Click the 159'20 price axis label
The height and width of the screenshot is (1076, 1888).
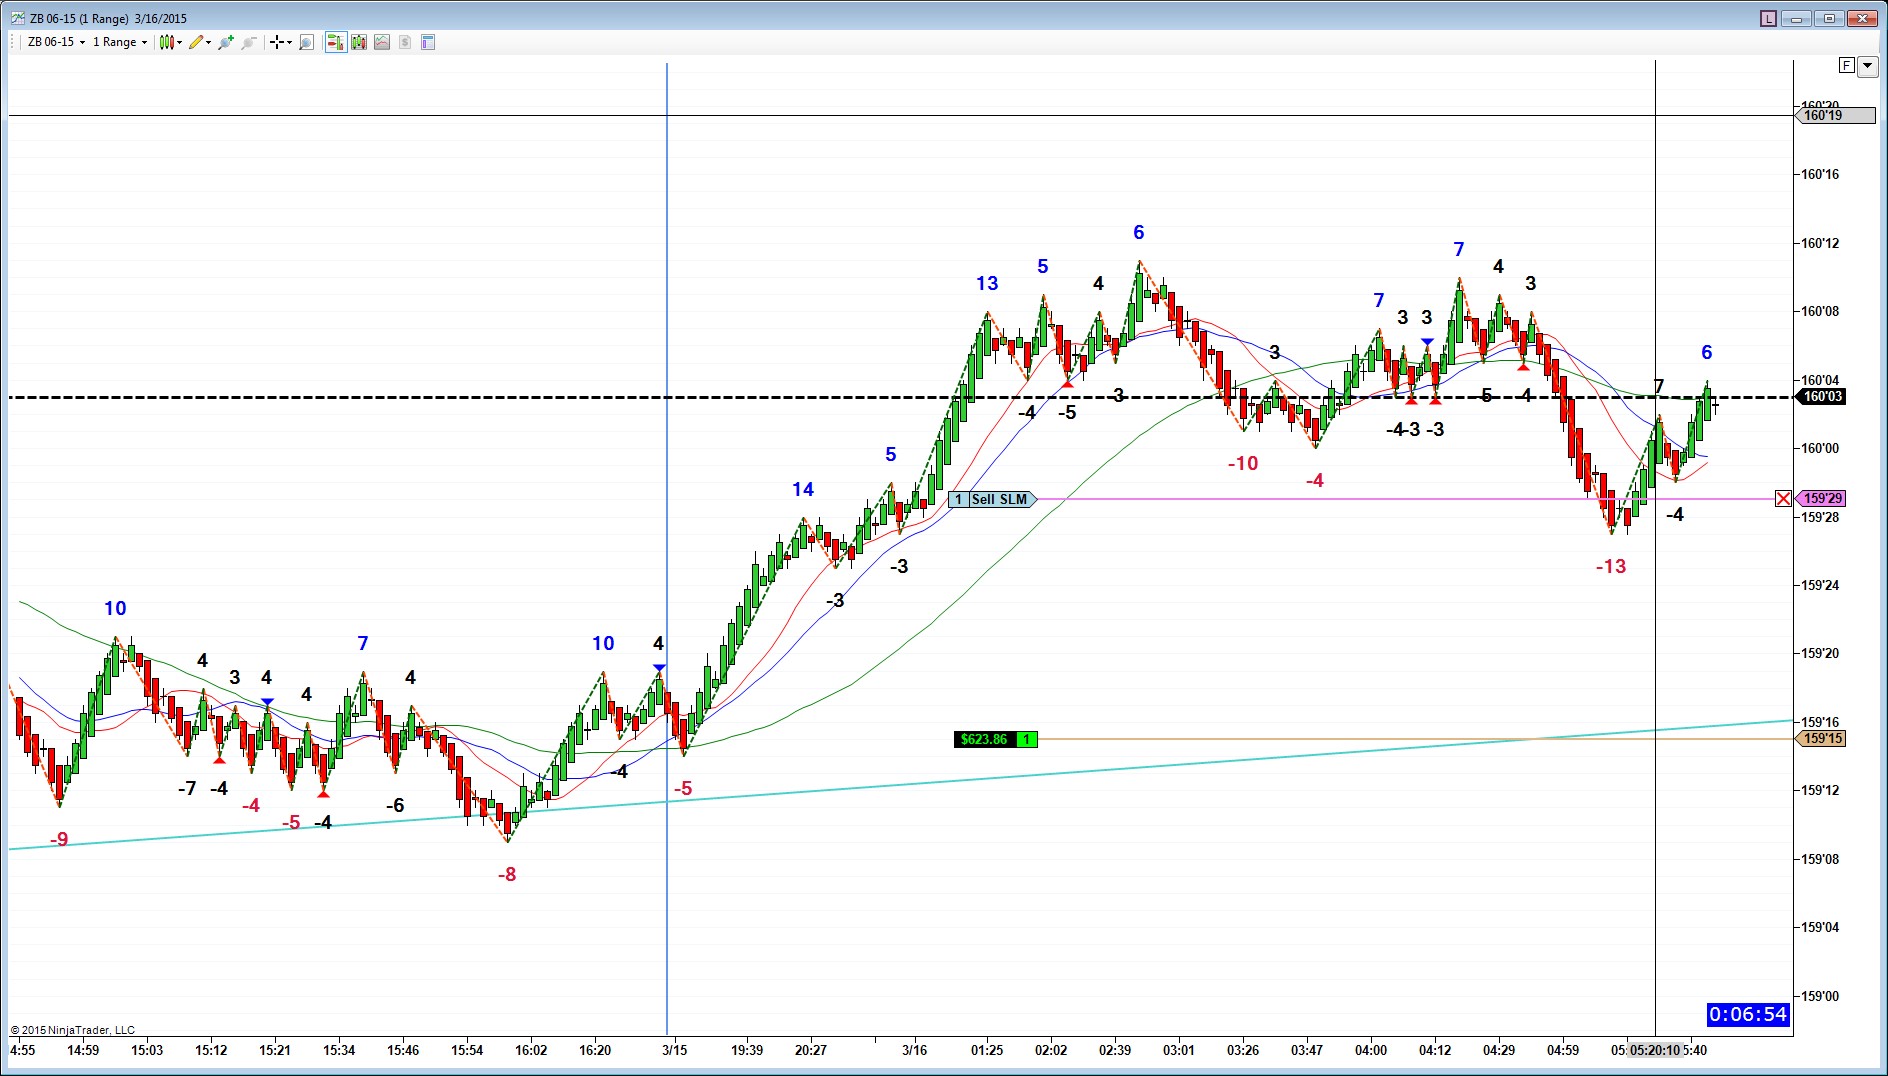[1820, 653]
